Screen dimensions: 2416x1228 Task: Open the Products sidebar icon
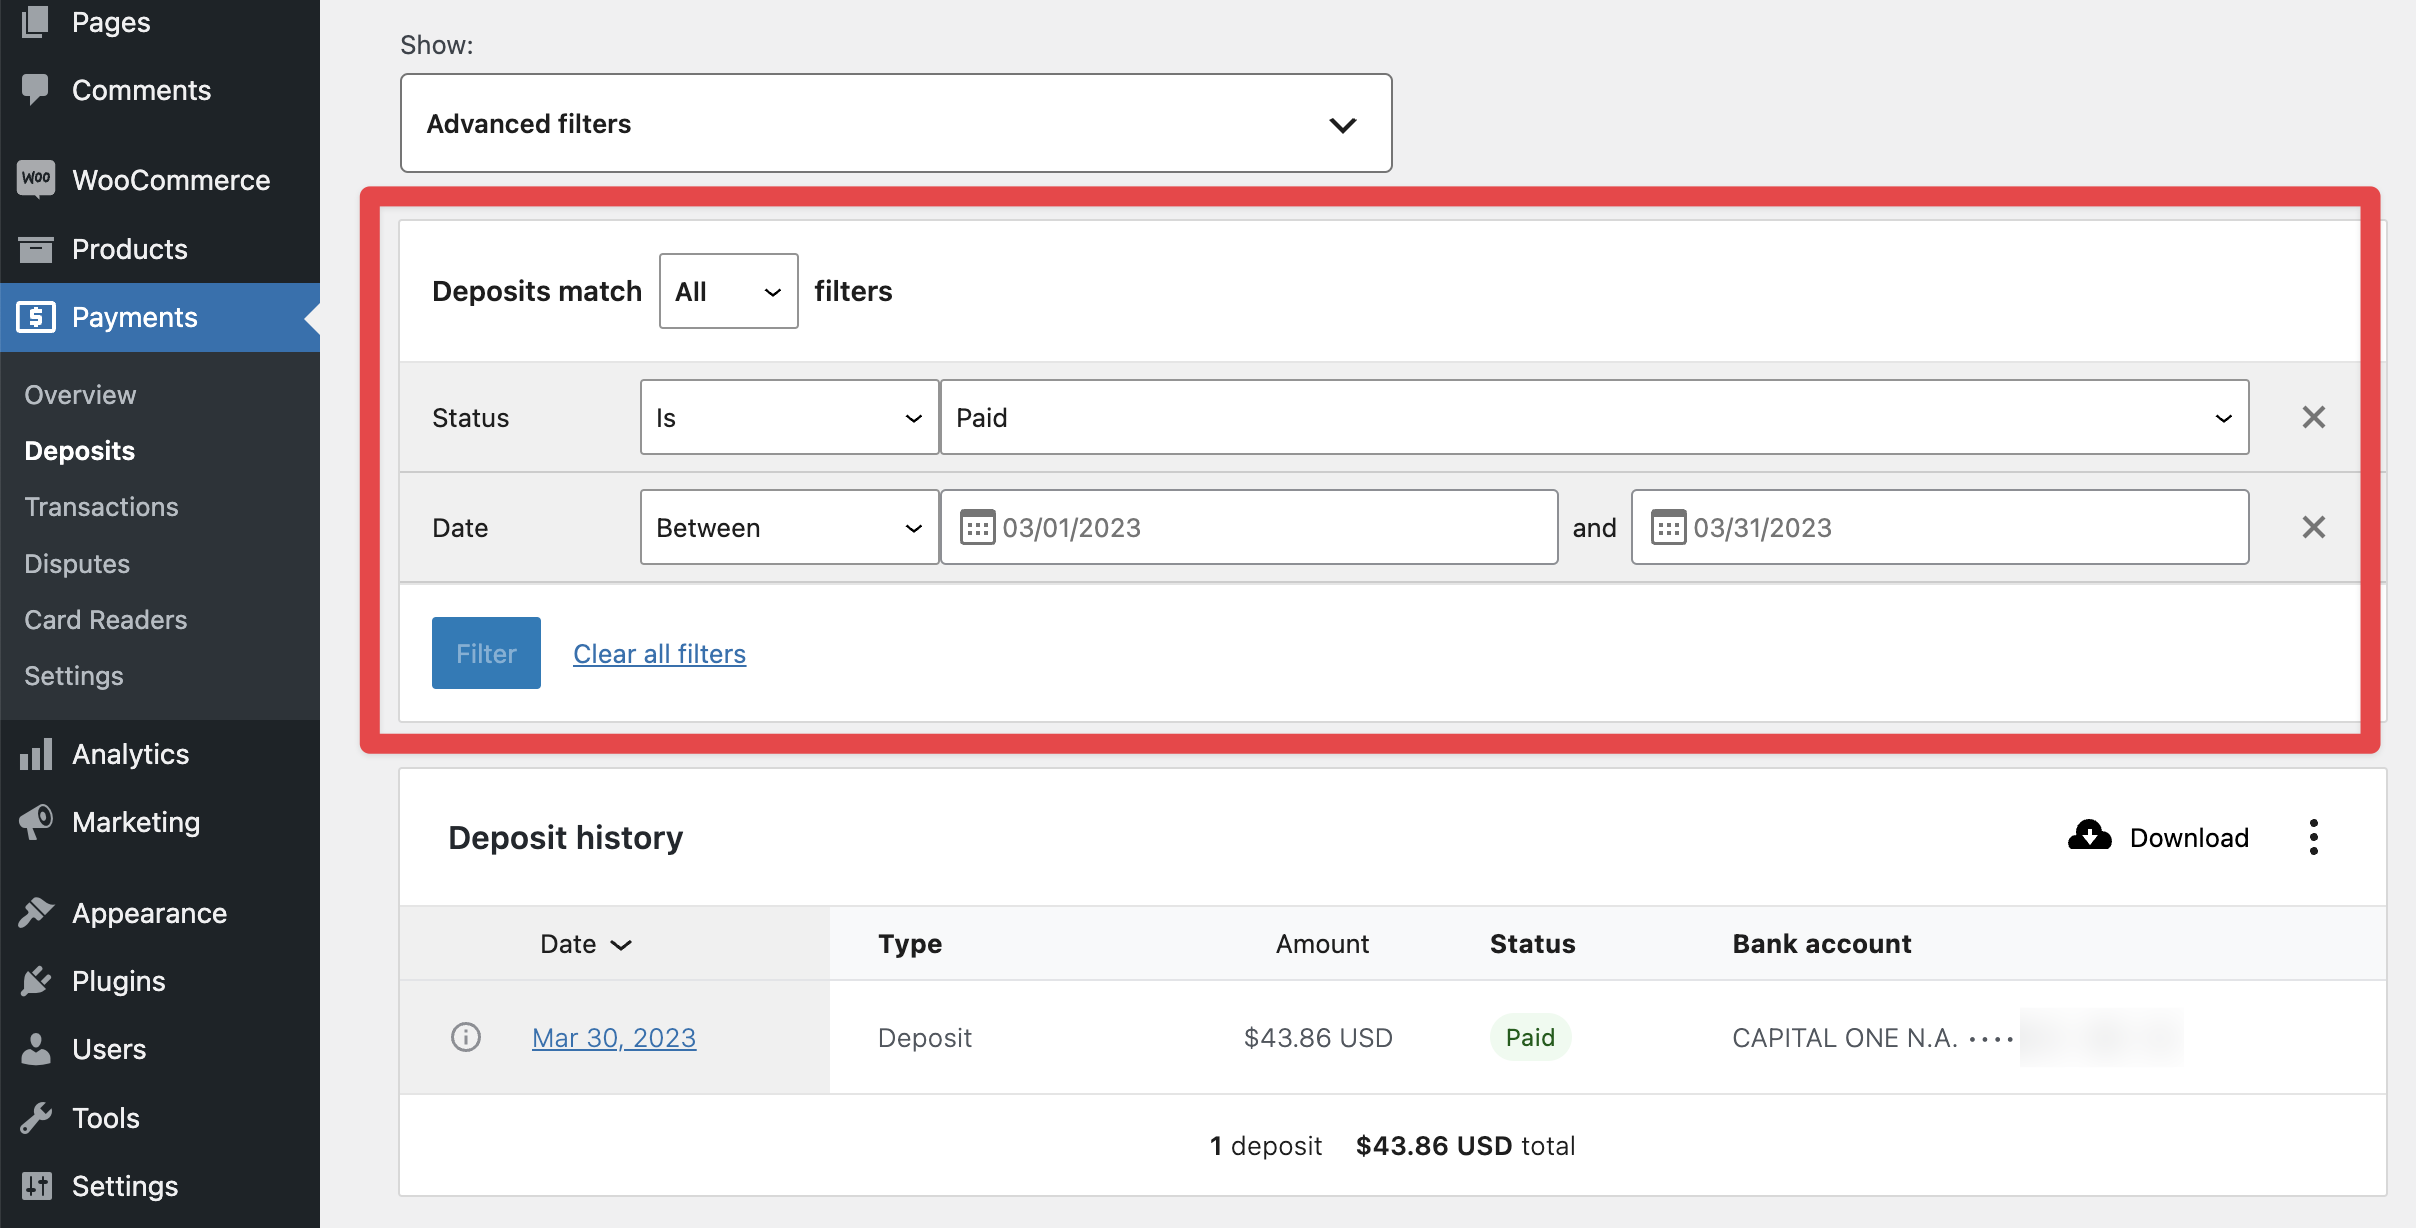click(x=36, y=249)
